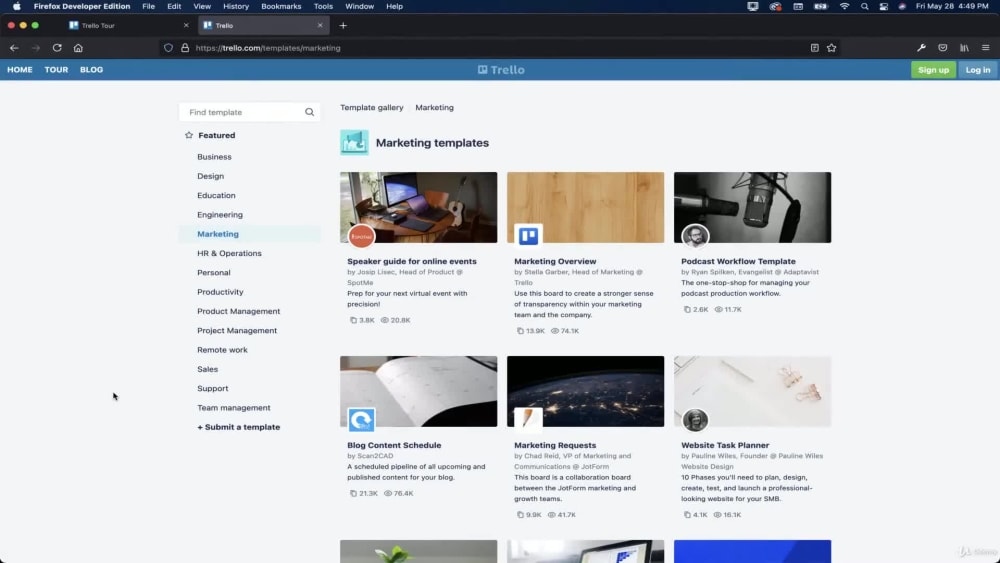Reload the current page
The height and width of the screenshot is (563, 1000).
pyautogui.click(x=57, y=48)
